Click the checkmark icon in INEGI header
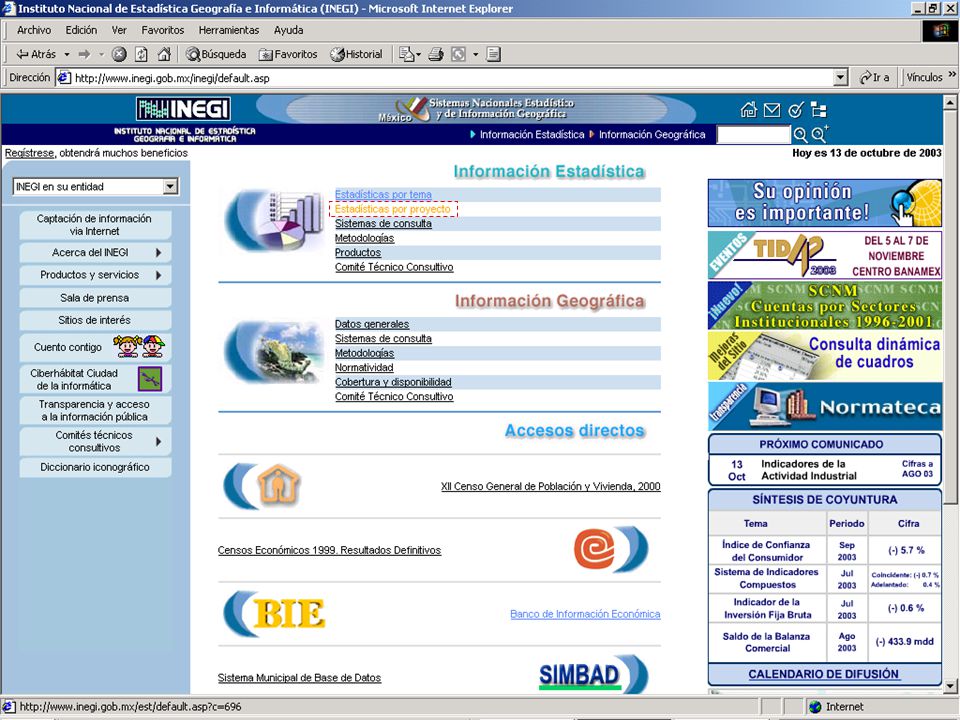 [795, 110]
